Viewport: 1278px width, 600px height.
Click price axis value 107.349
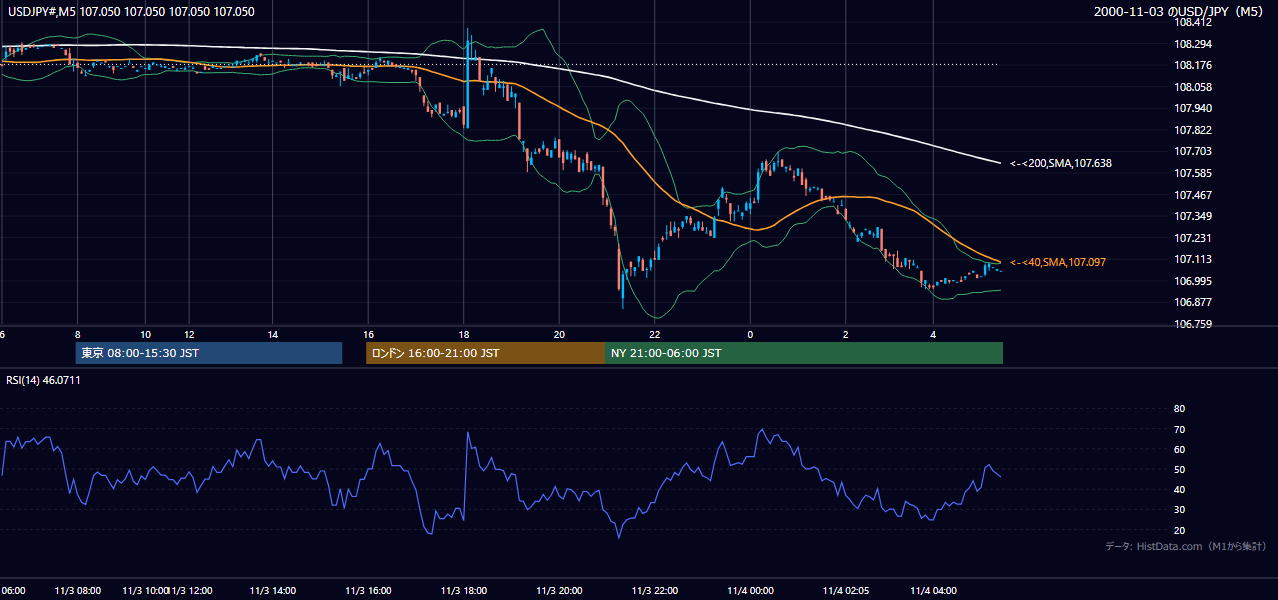pos(1193,216)
